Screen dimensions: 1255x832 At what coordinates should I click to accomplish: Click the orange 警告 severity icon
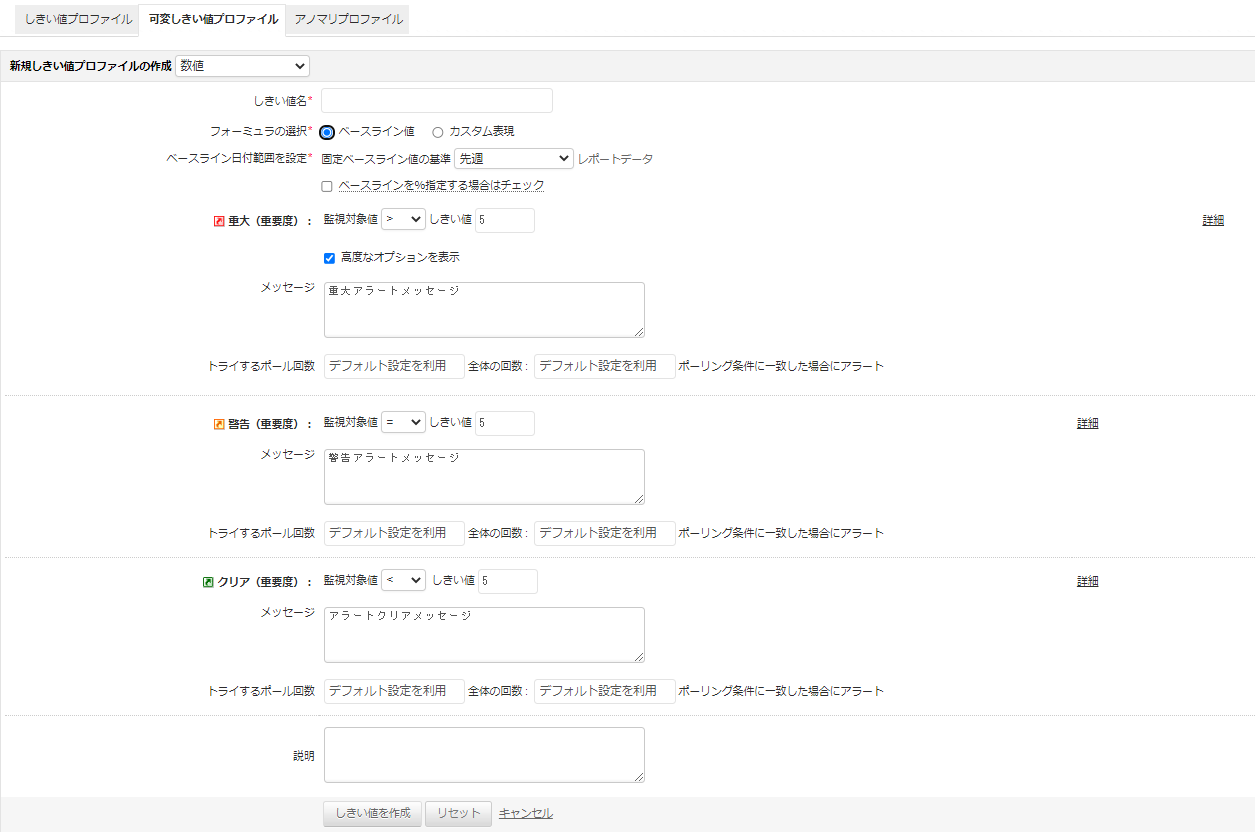(219, 424)
